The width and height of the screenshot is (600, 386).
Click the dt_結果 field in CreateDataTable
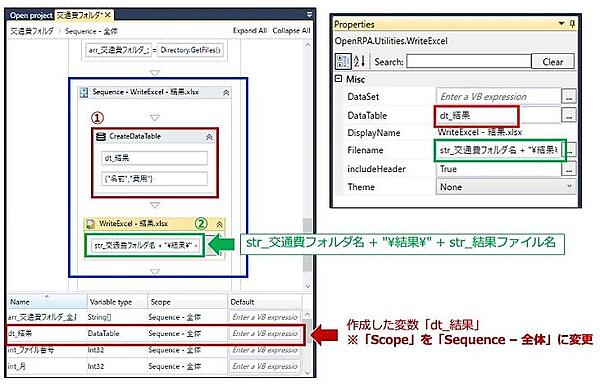[x=155, y=158]
